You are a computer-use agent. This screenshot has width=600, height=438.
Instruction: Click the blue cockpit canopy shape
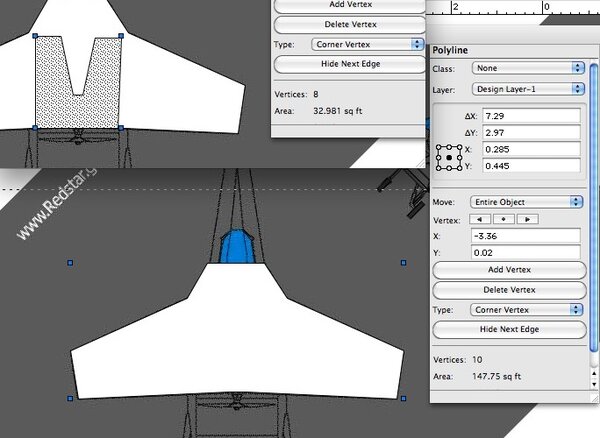click(x=237, y=247)
